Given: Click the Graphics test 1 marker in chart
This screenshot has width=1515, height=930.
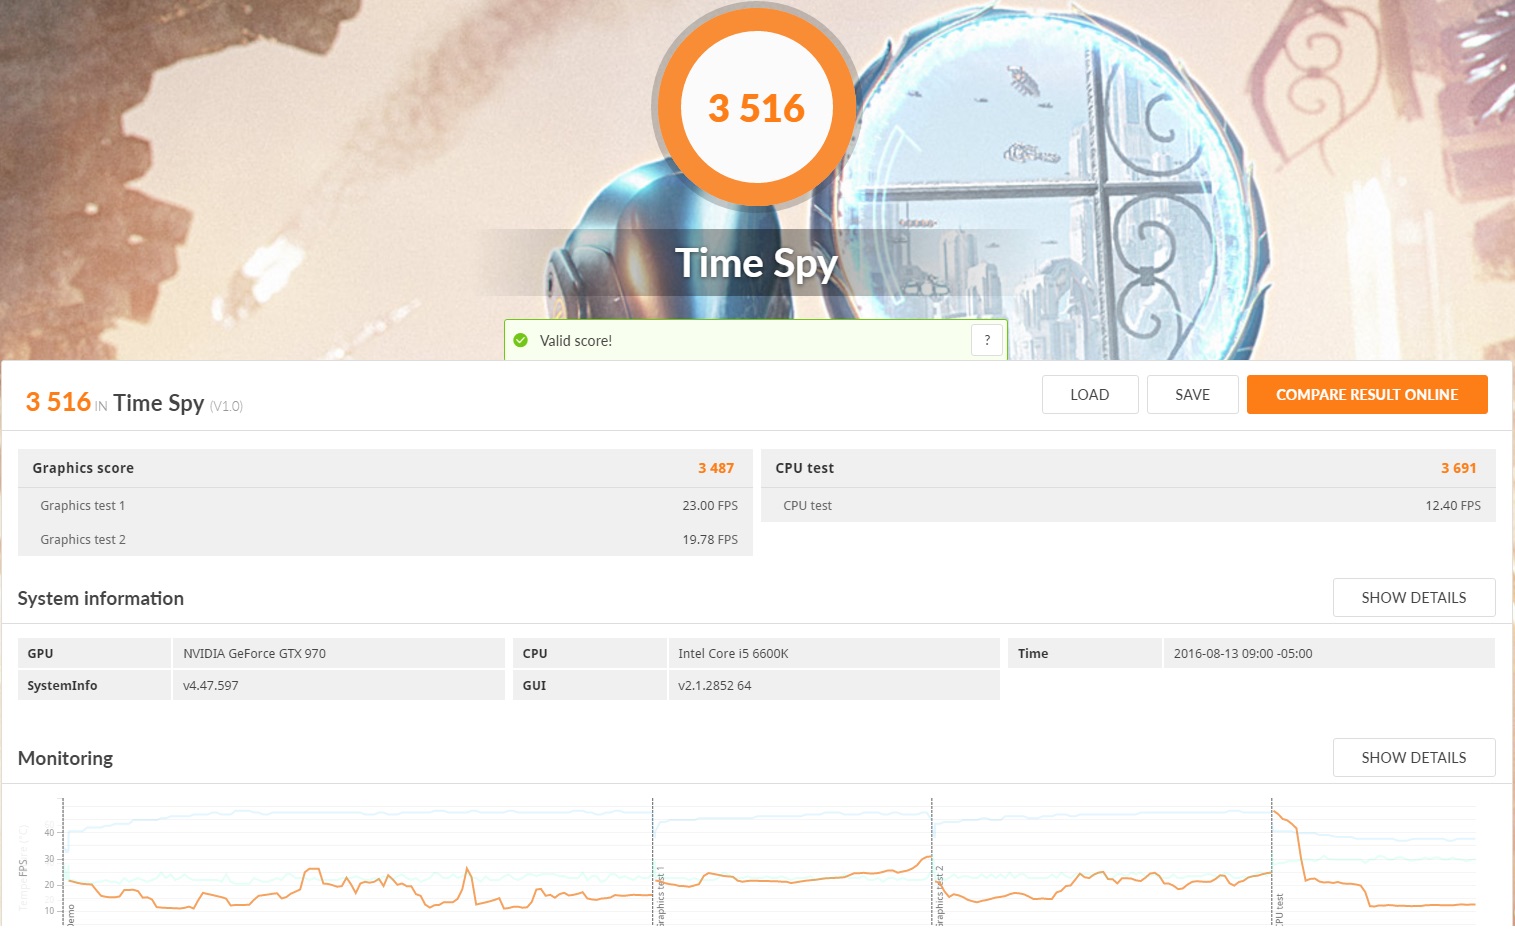Looking at the screenshot, I should tap(660, 896).
